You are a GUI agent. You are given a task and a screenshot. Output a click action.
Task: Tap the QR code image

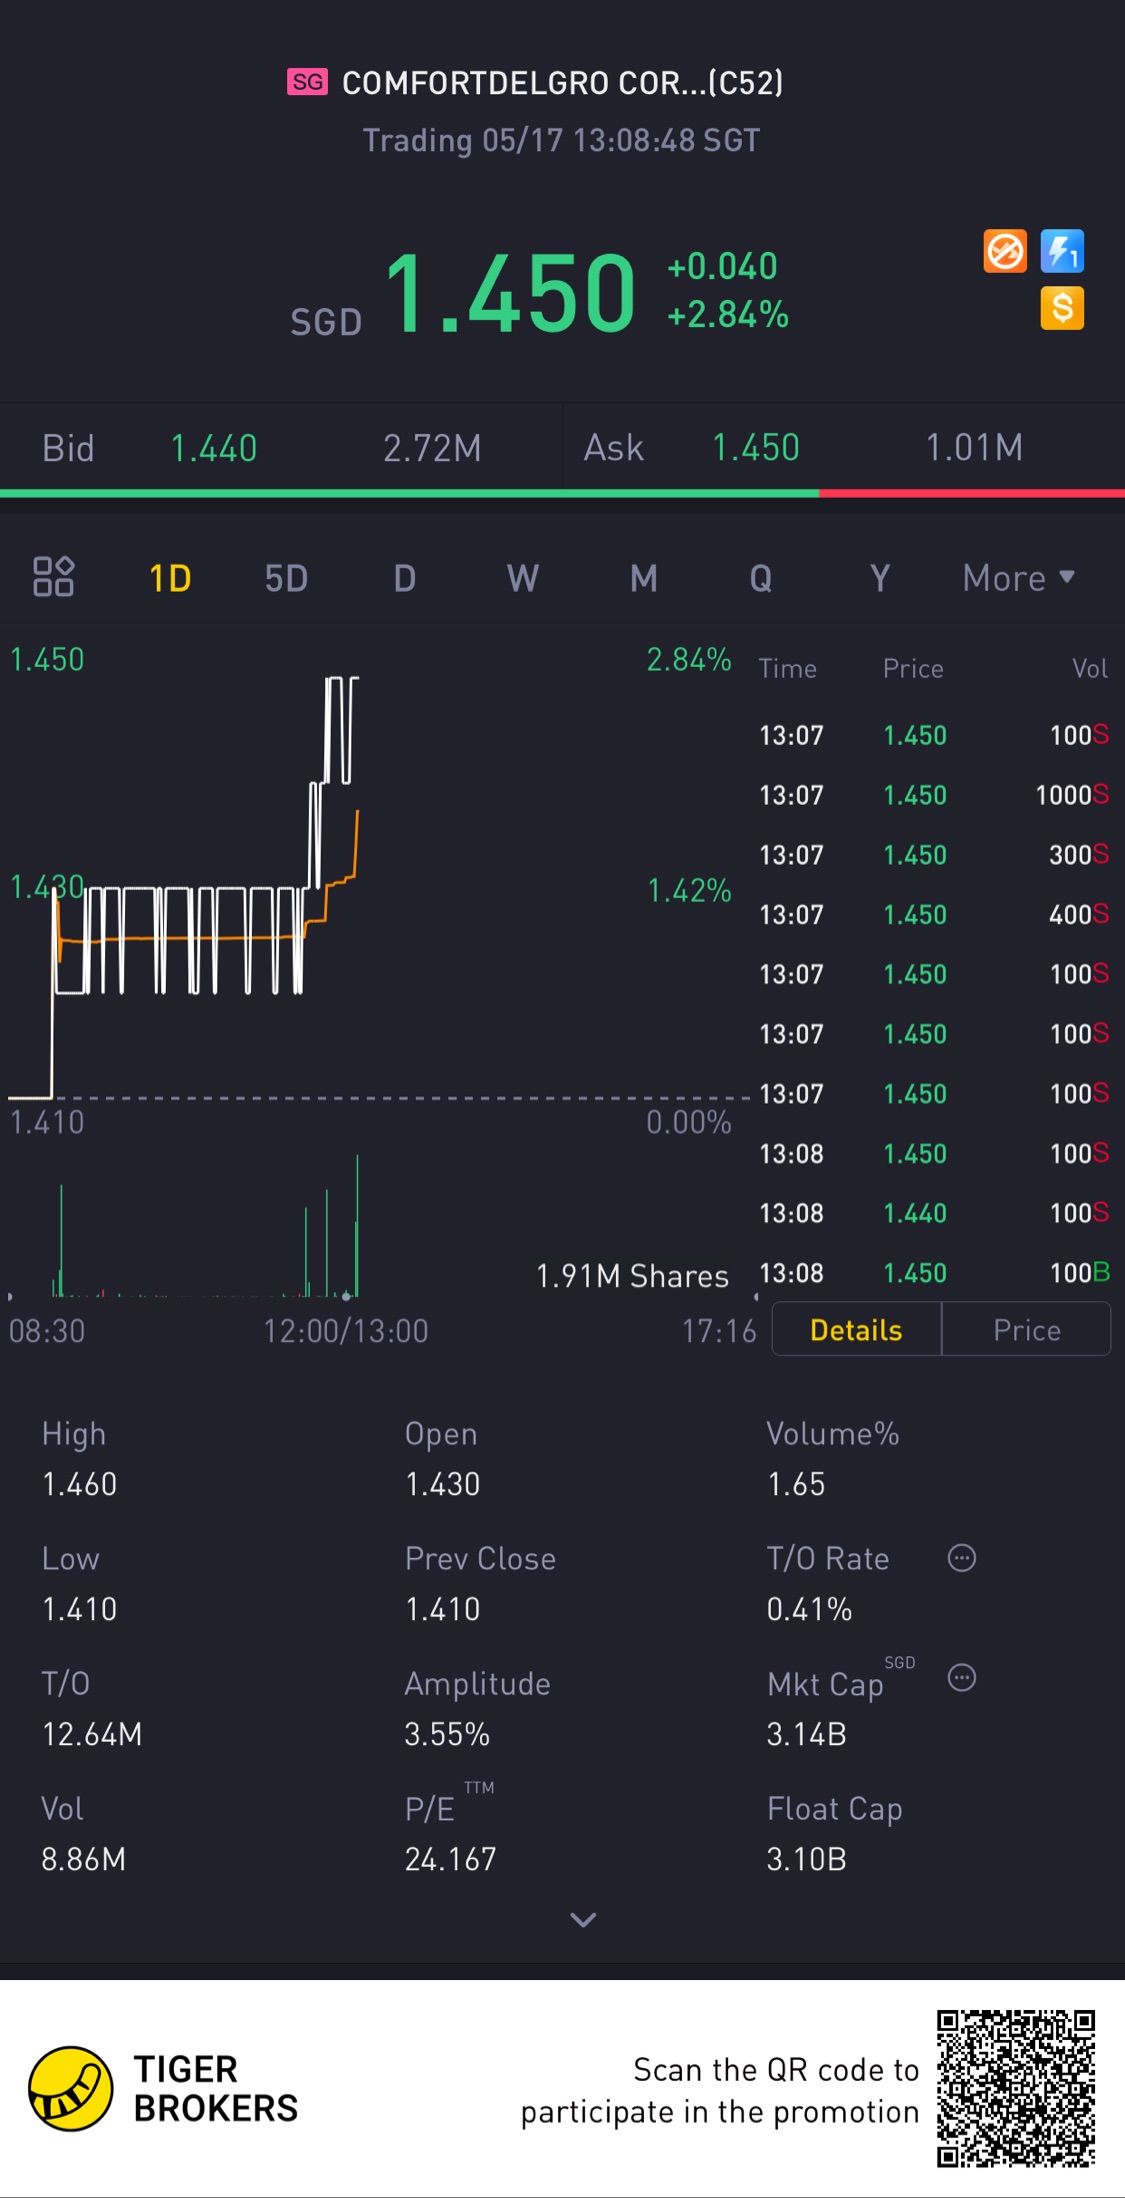pyautogui.click(x=1015, y=2088)
